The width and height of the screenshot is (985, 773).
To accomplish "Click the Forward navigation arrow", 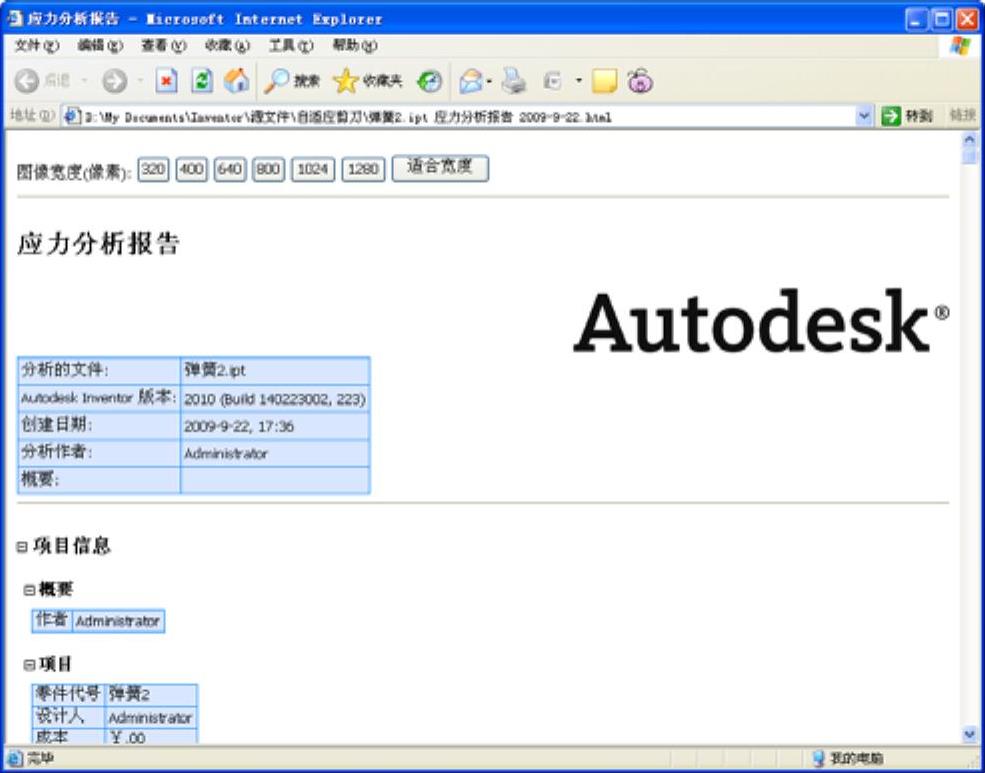I will [115, 81].
